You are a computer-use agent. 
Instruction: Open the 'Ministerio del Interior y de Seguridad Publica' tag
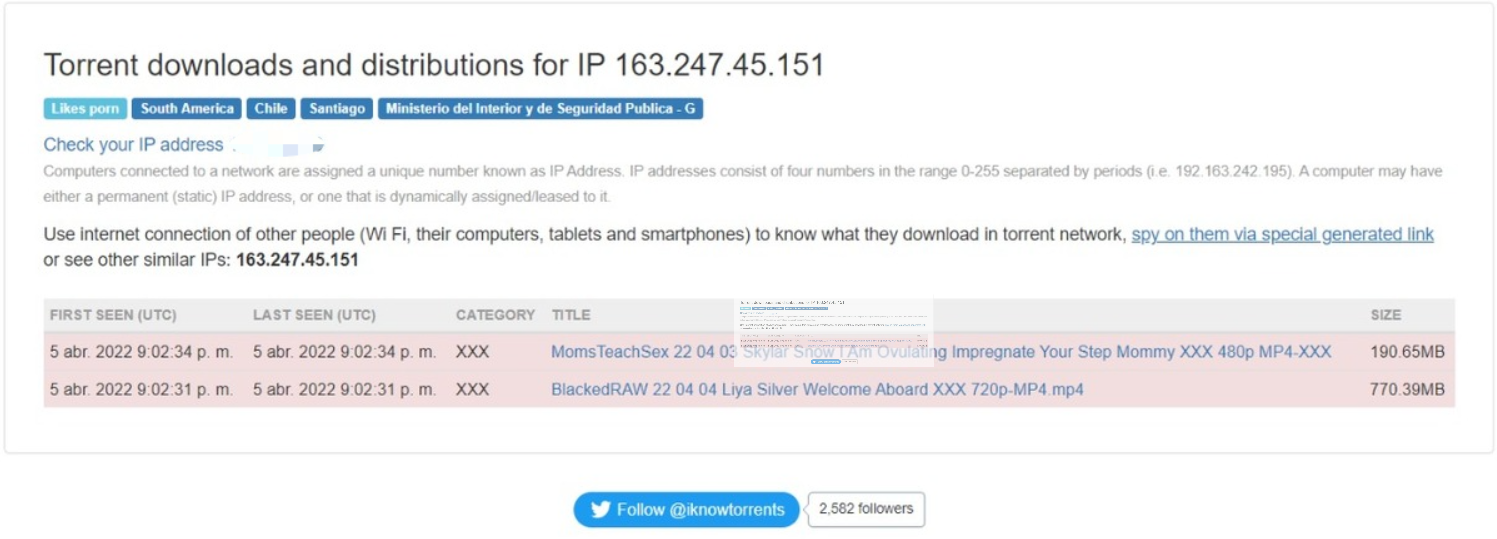point(540,109)
